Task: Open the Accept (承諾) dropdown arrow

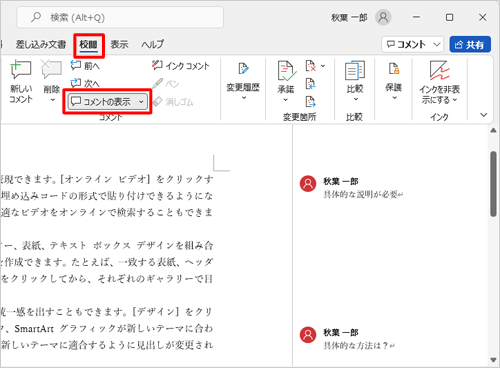Action: (x=286, y=100)
